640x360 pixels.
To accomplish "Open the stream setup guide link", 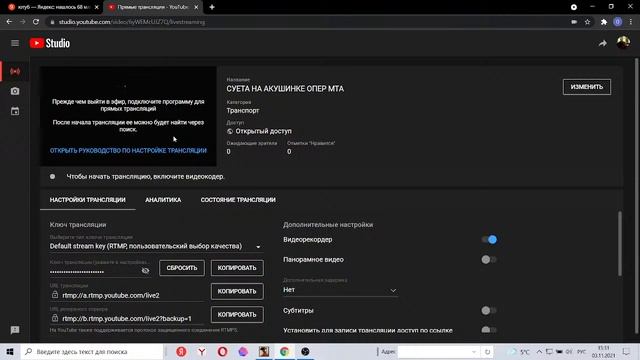I will point(128,151).
